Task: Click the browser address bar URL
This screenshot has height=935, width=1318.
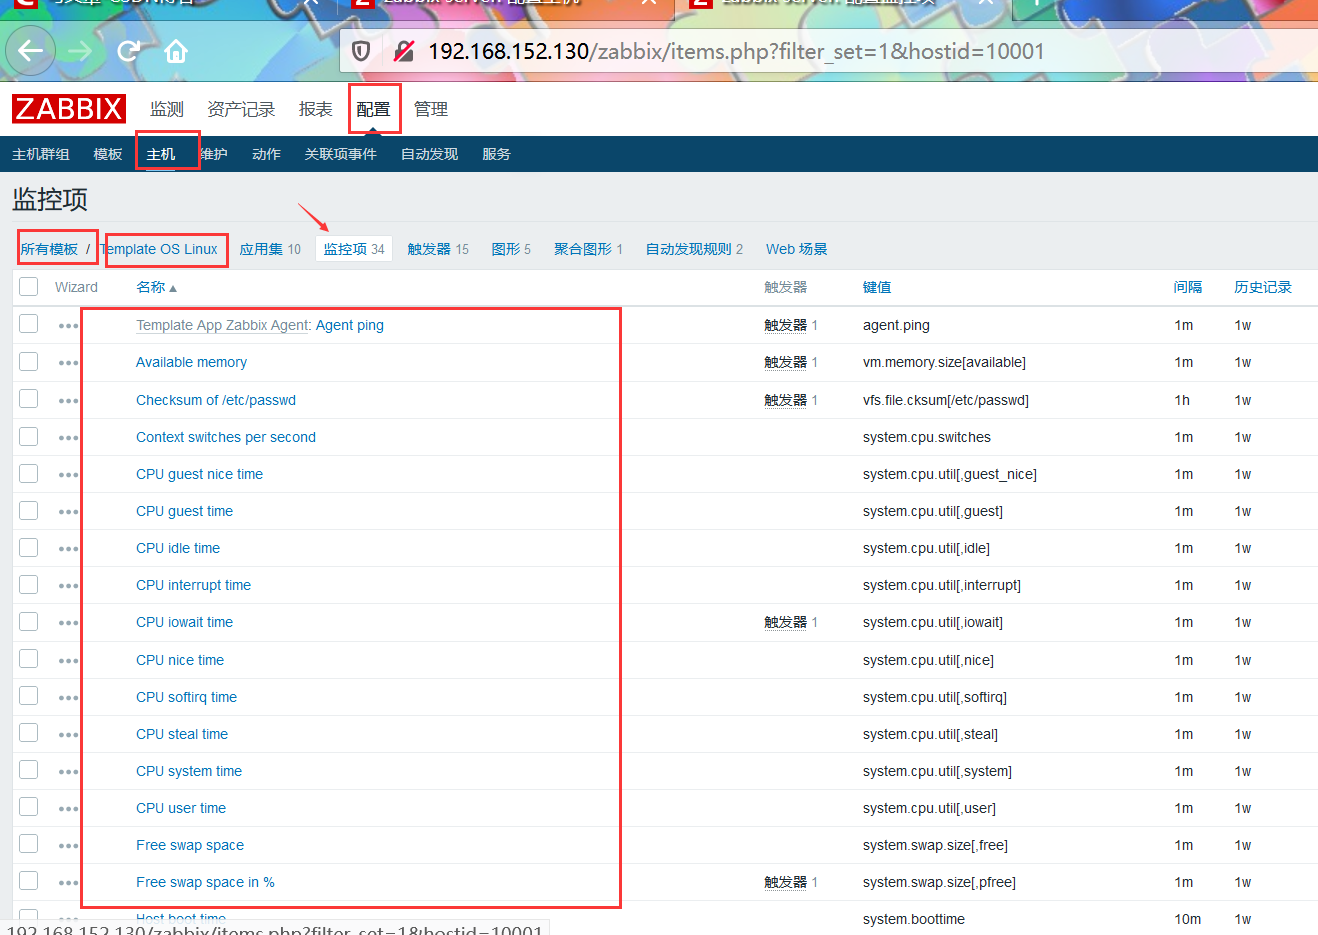Action: coord(736,51)
